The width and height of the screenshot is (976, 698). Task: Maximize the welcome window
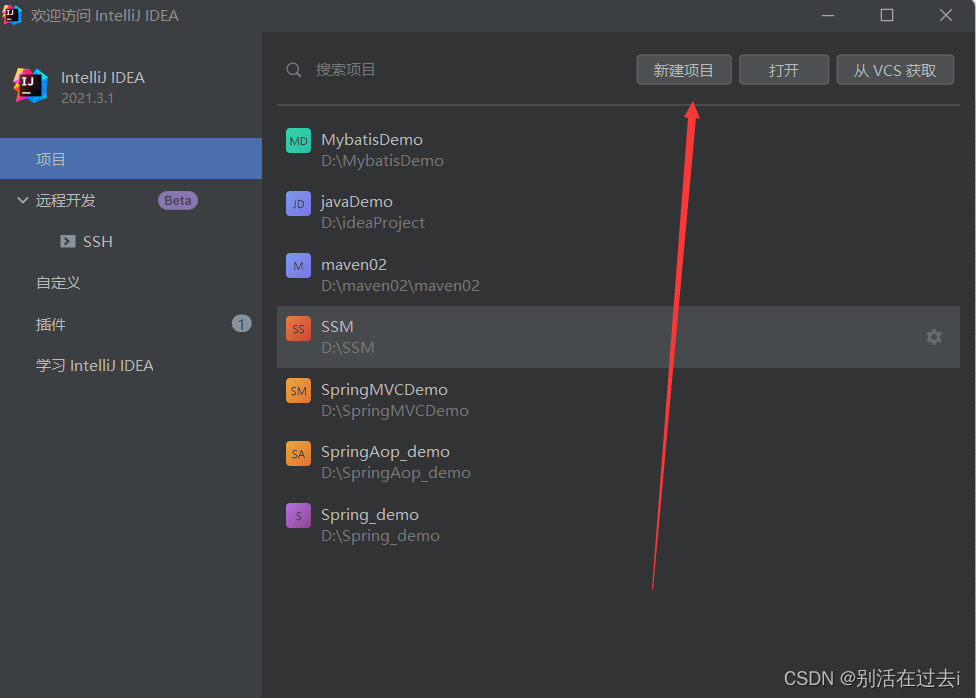click(887, 15)
